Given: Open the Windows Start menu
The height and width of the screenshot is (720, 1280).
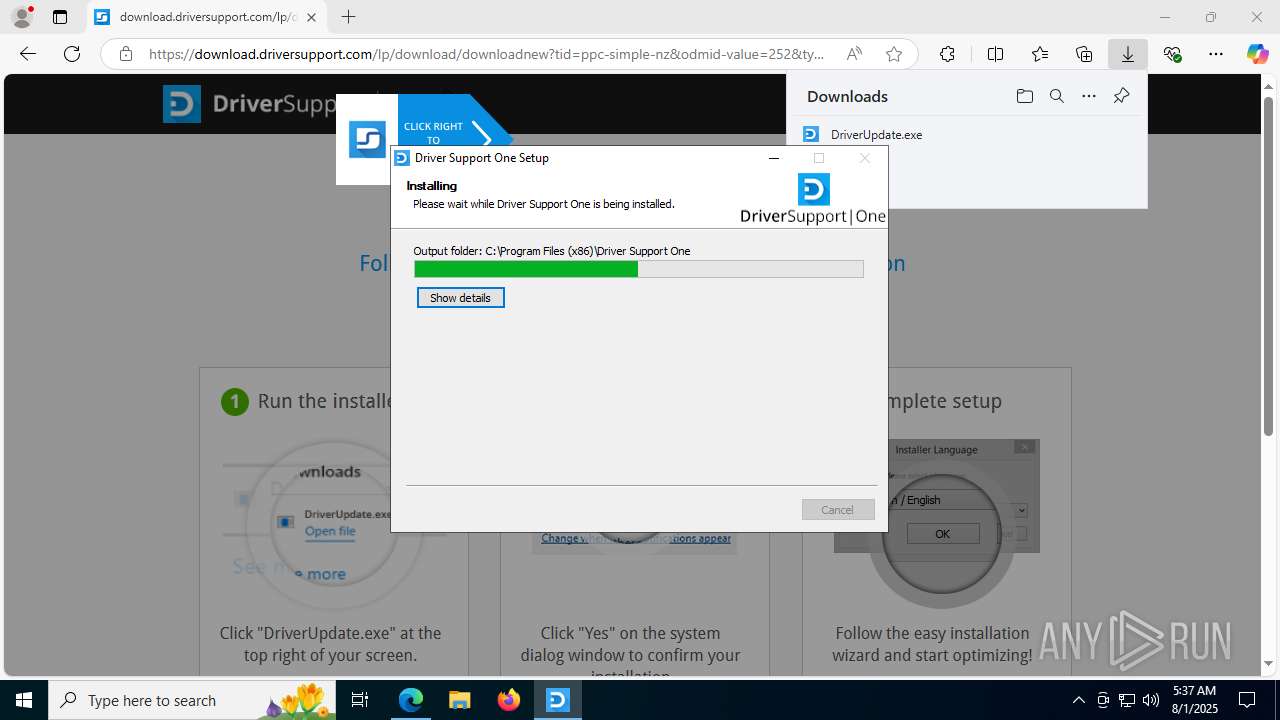Looking at the screenshot, I should [x=24, y=700].
